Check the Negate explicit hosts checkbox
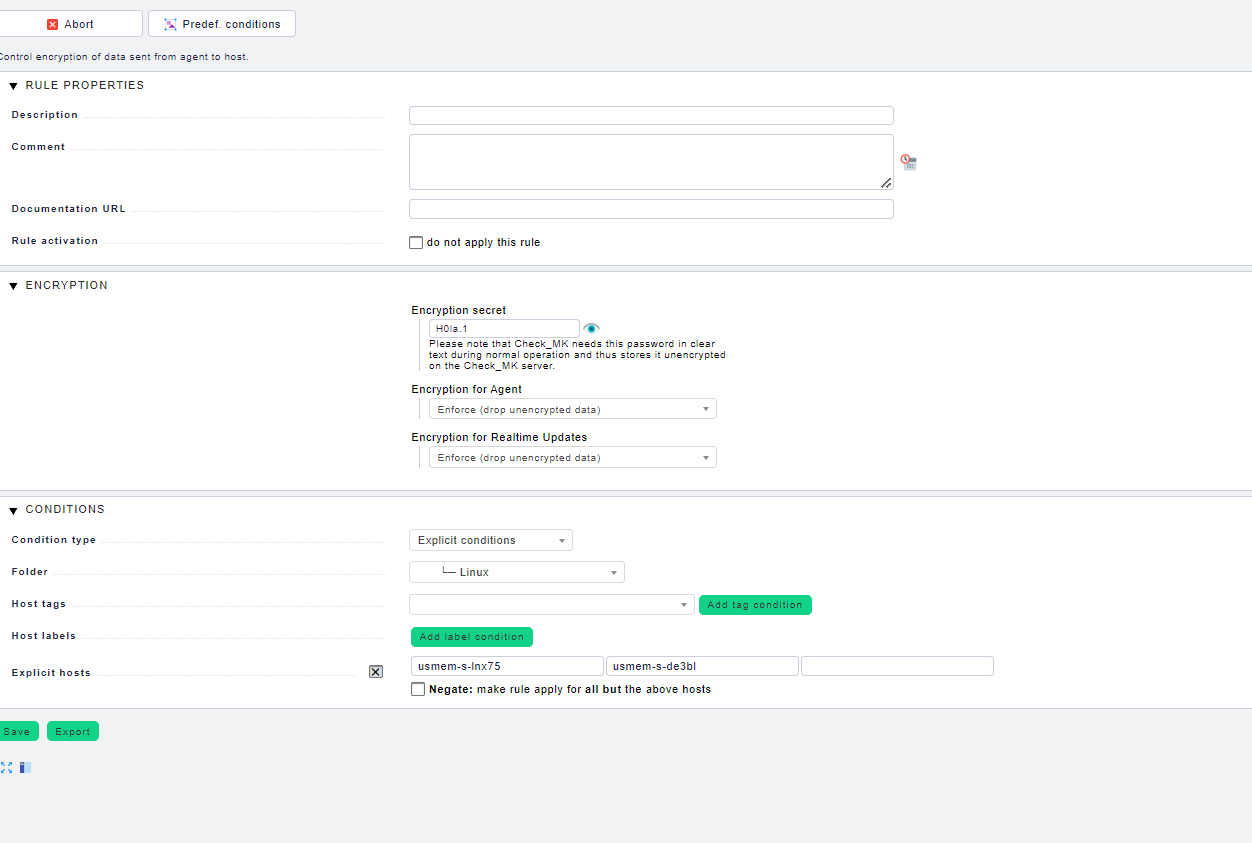Viewport: 1252px width, 843px height. [418, 689]
